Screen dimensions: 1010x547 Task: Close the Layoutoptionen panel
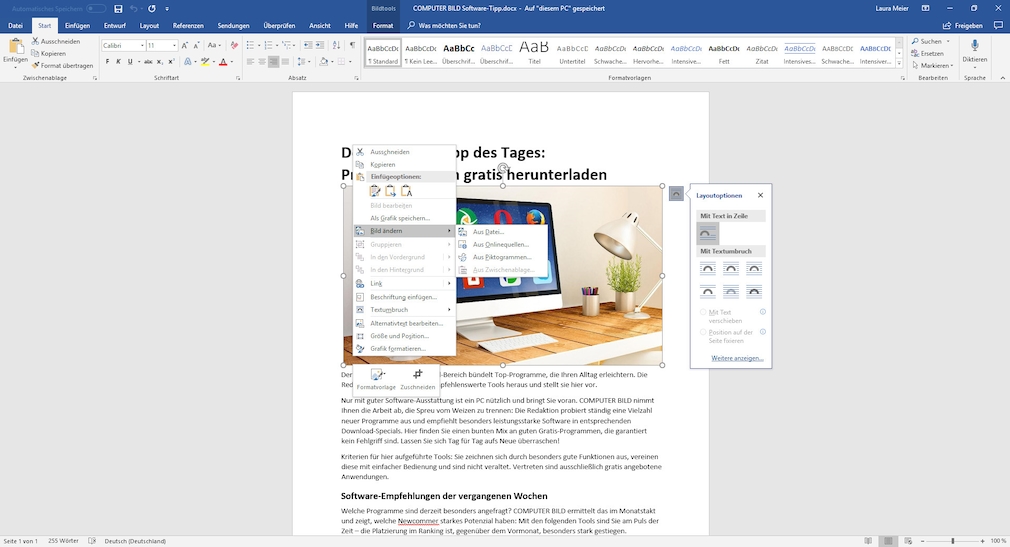coord(760,196)
